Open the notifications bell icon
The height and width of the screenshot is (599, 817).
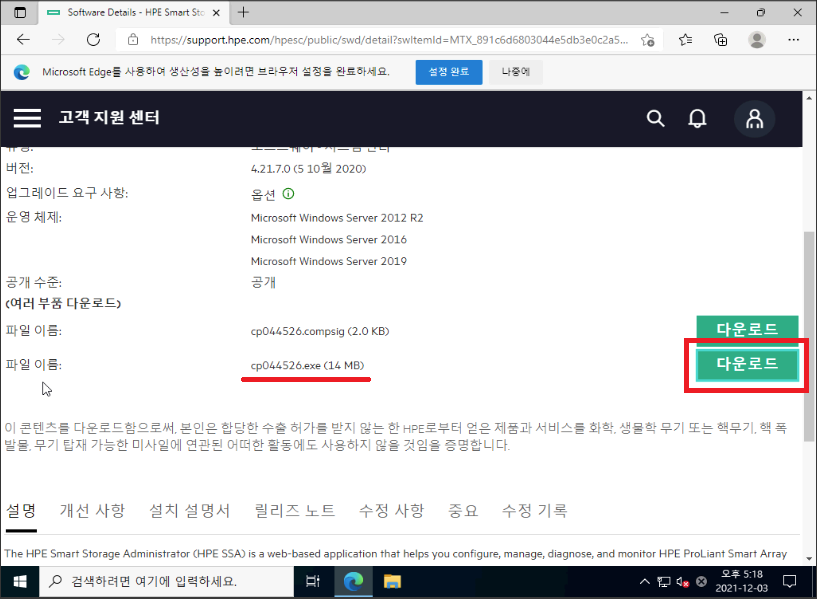[x=697, y=118]
